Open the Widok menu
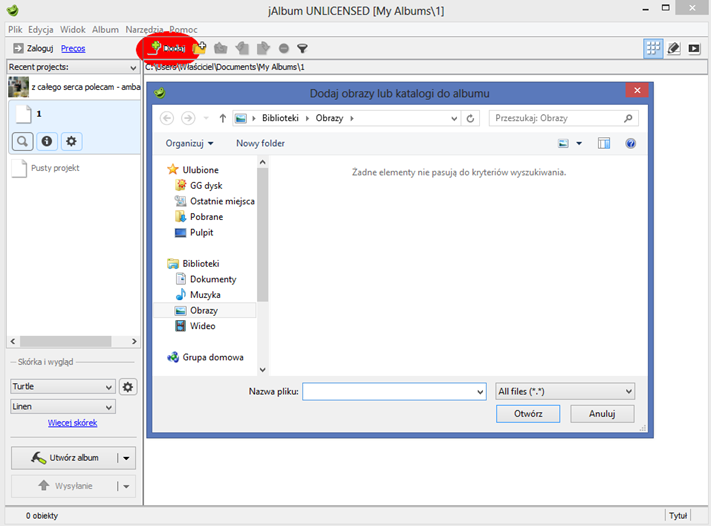The image size is (711, 526). click(73, 29)
